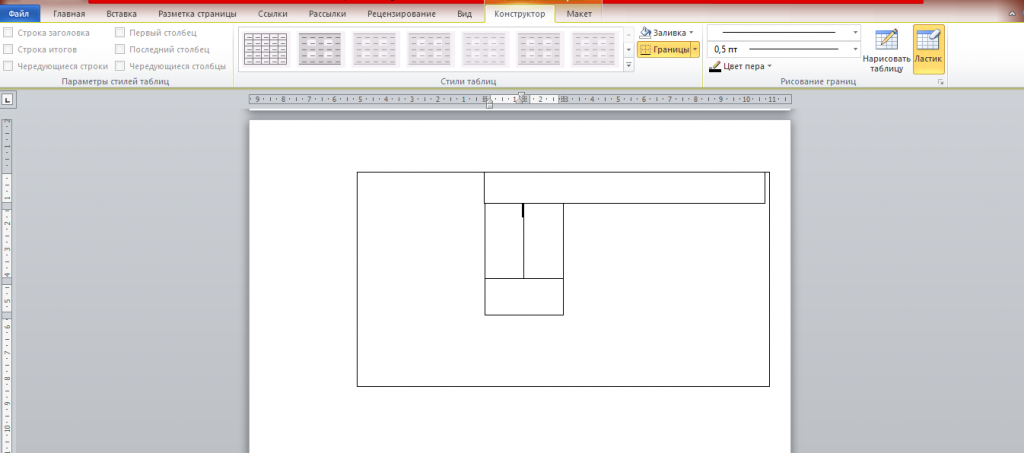The image size is (1024, 453).
Task: Show next row of table styles
Action: click(629, 50)
